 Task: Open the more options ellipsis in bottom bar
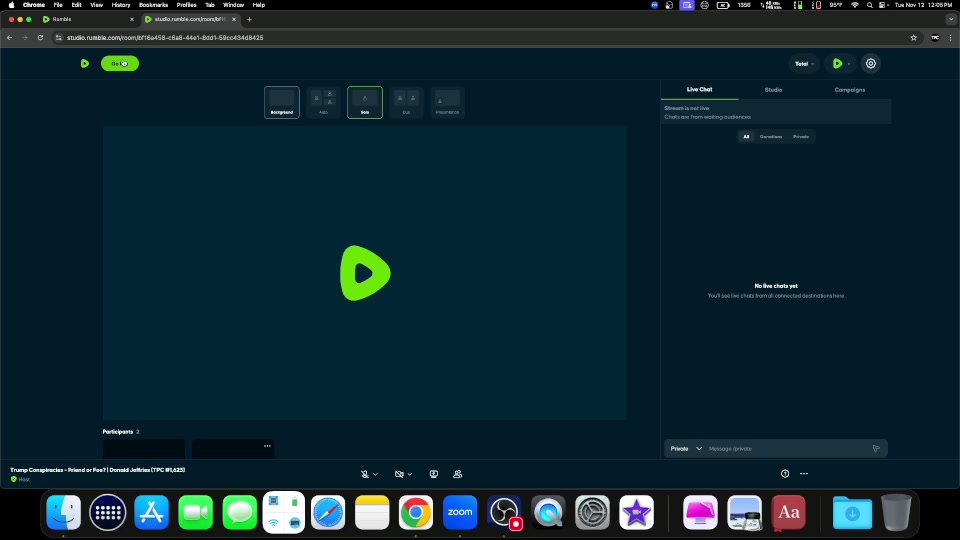coord(804,474)
